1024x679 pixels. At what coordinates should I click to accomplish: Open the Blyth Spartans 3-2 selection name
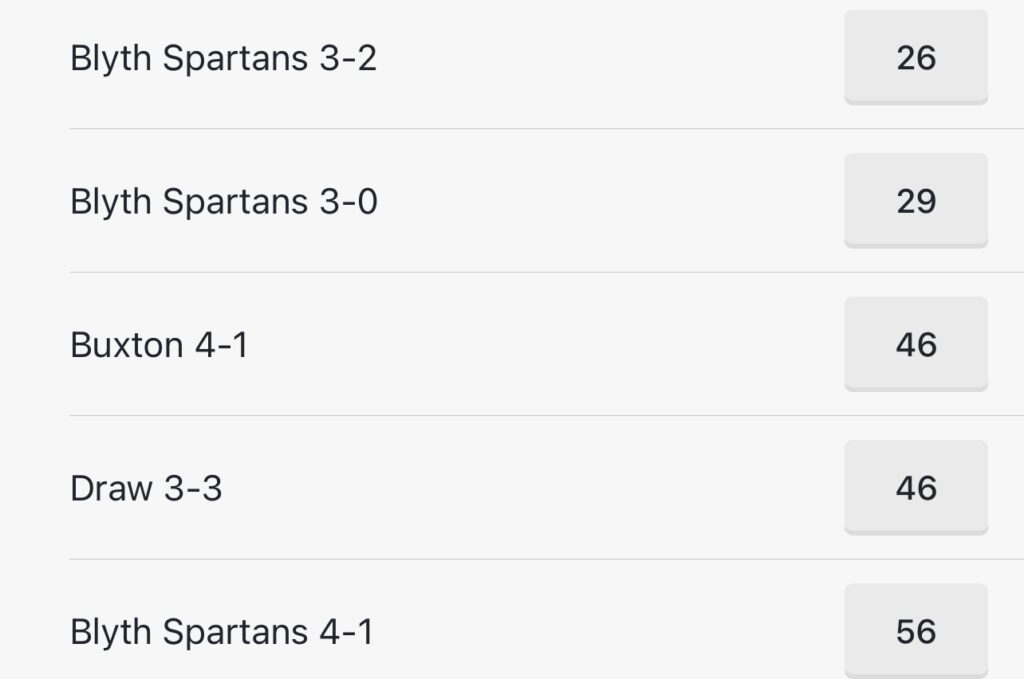pos(223,58)
